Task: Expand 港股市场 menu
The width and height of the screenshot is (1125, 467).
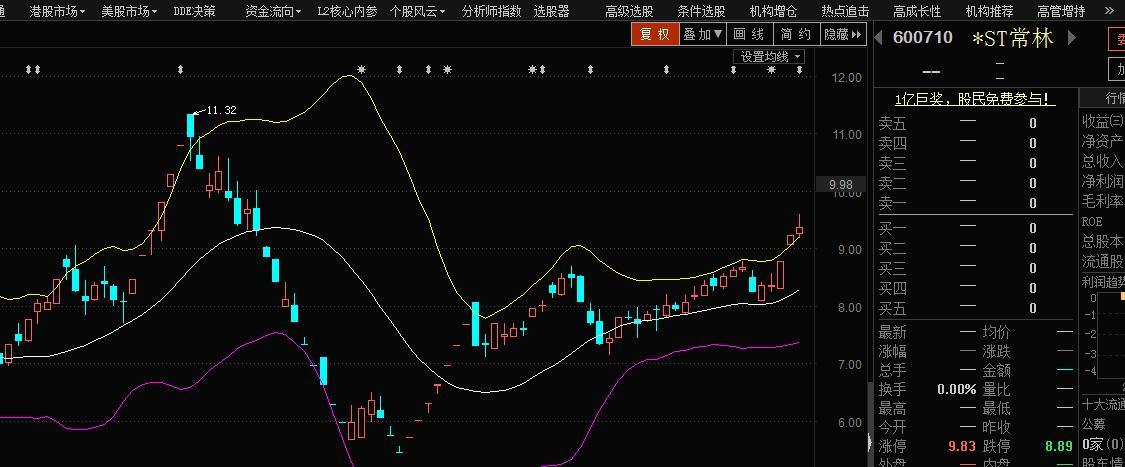Action: pos(57,11)
